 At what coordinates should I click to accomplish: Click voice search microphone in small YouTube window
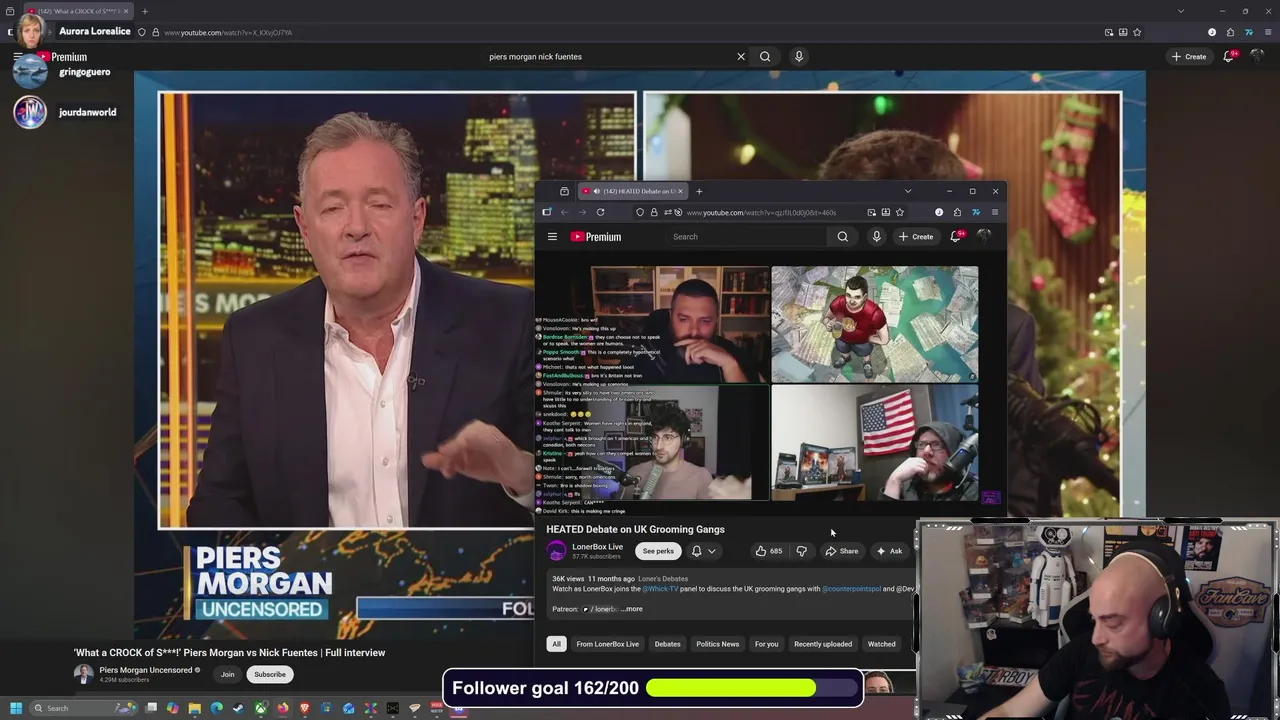(x=876, y=237)
